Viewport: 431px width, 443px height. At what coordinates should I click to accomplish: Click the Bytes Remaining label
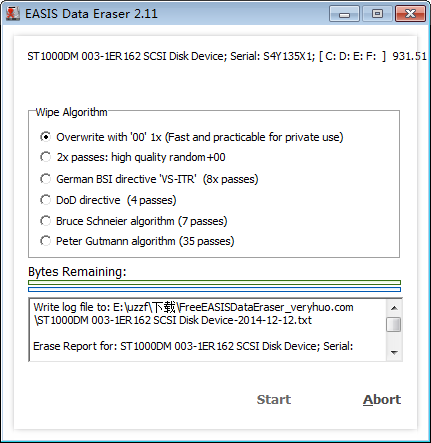[77, 272]
